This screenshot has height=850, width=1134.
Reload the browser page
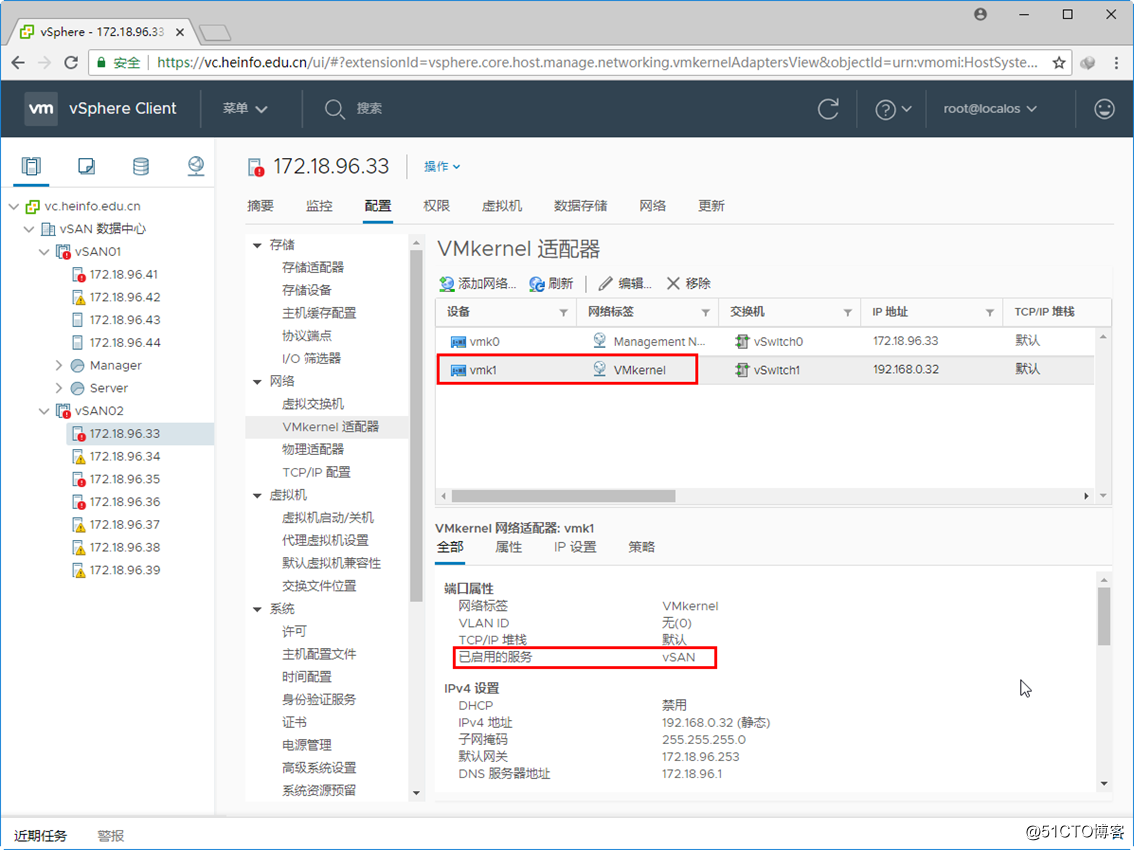(x=71, y=63)
